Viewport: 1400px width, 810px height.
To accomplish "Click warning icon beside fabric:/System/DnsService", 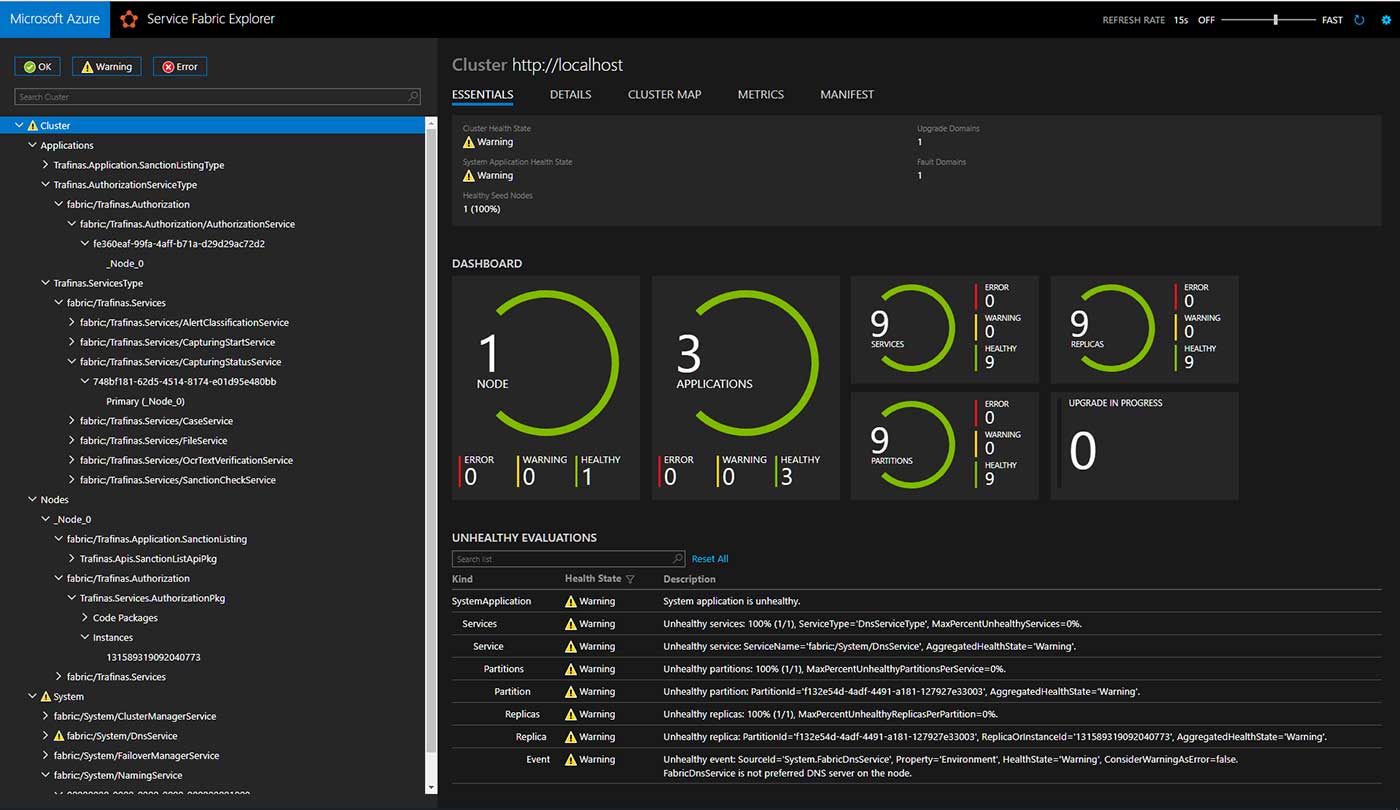I will pyautogui.click(x=58, y=736).
